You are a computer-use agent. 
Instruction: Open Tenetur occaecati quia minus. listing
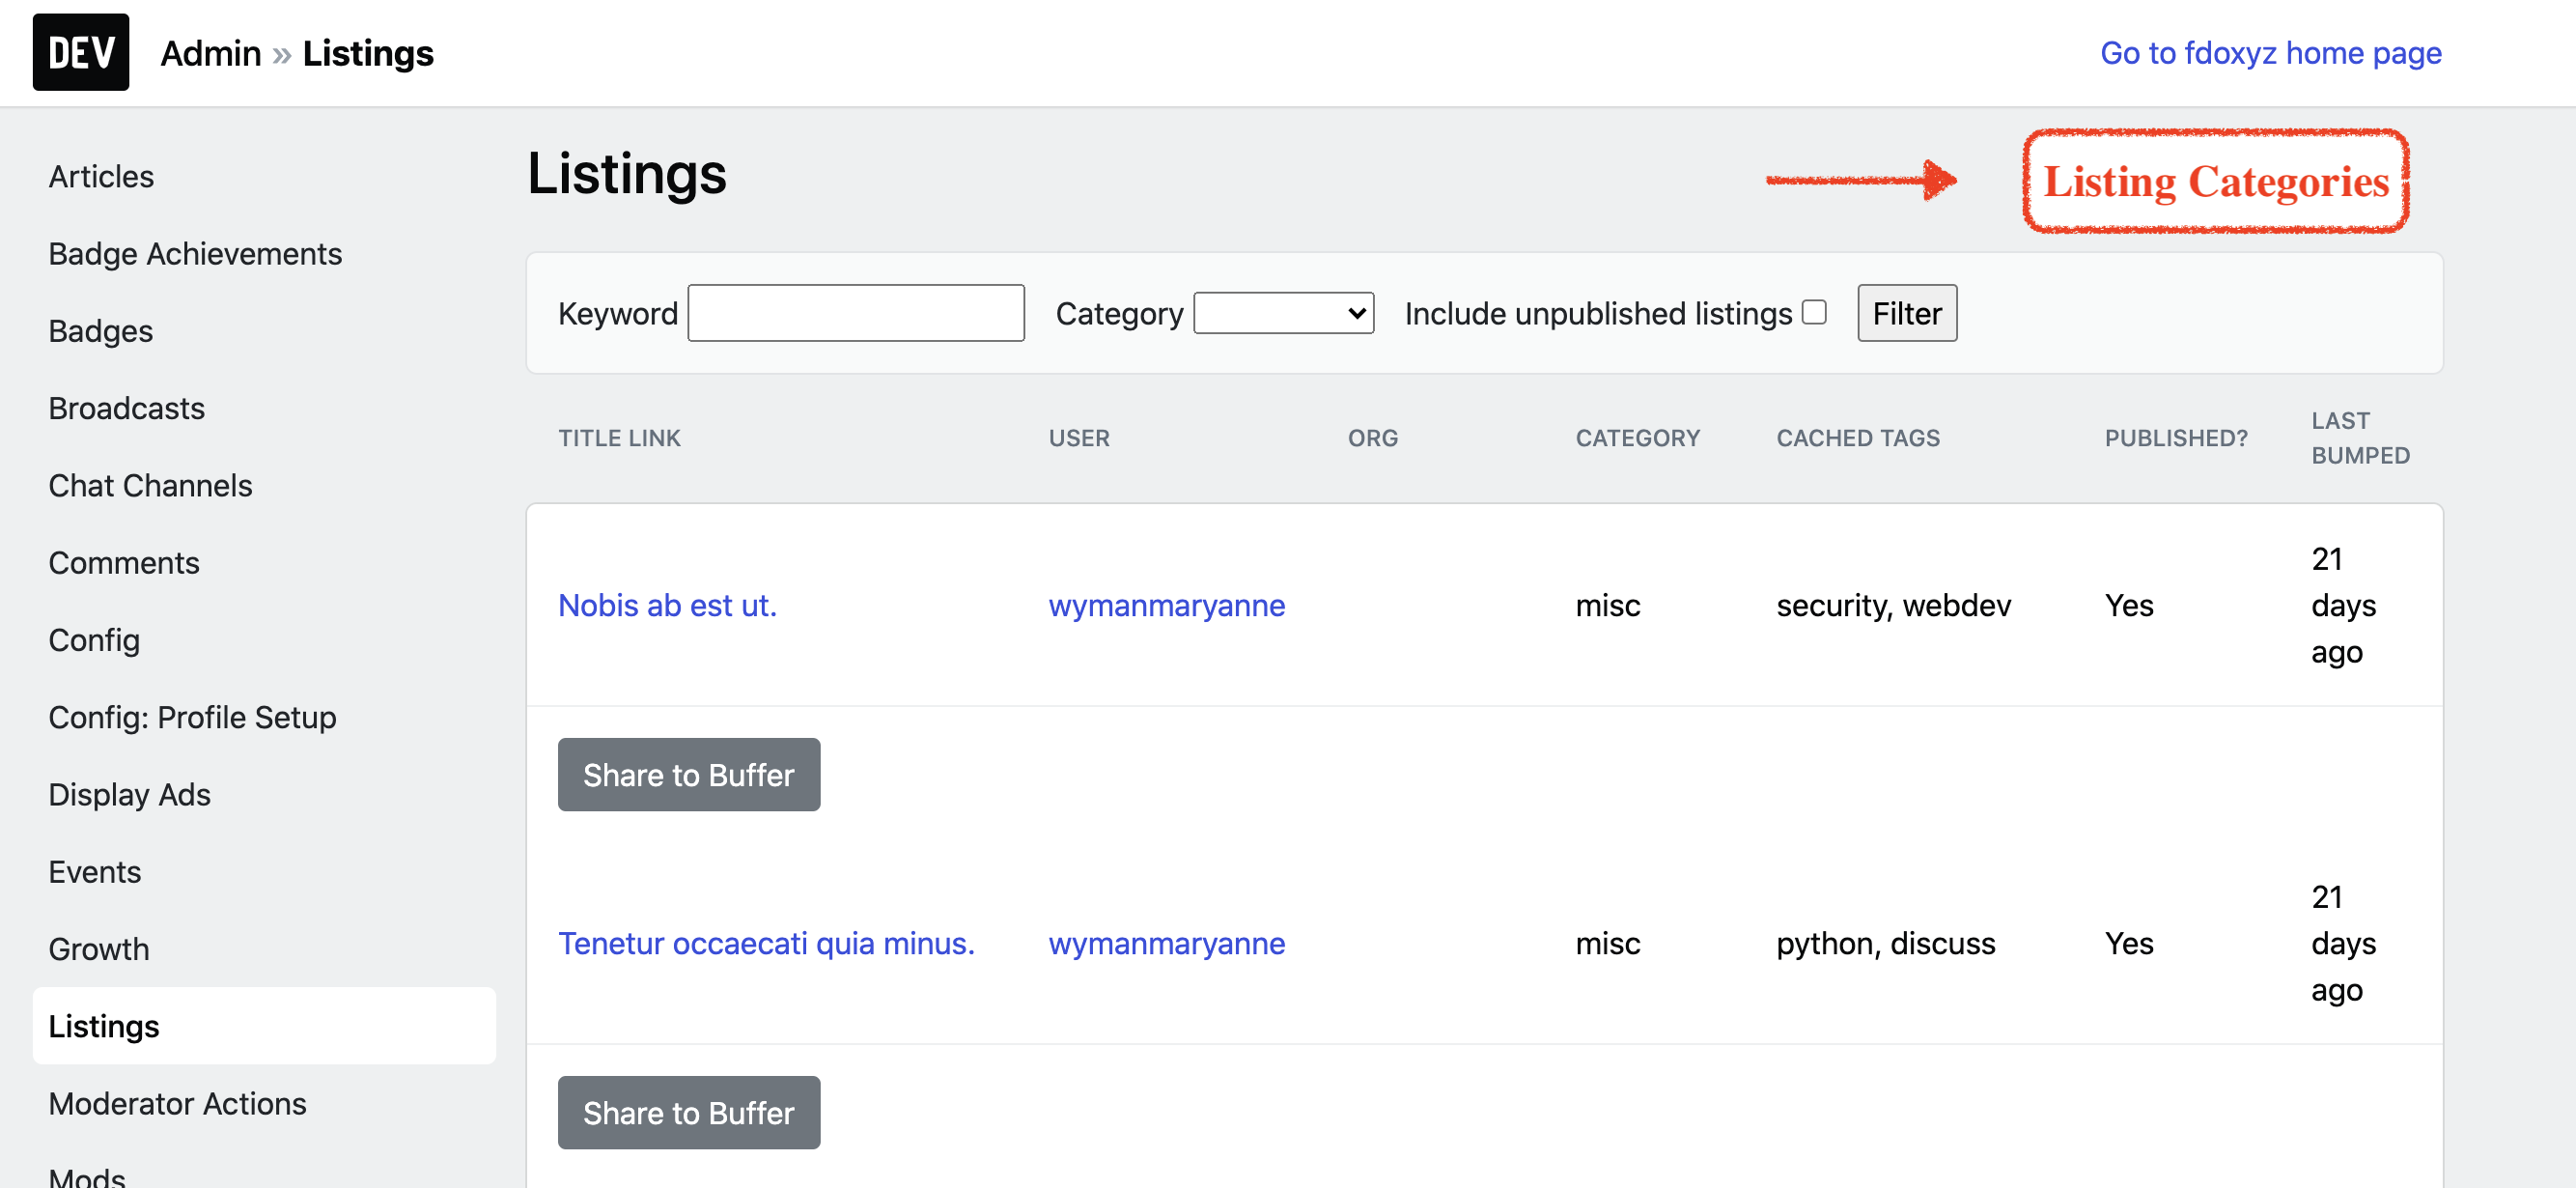point(766,943)
